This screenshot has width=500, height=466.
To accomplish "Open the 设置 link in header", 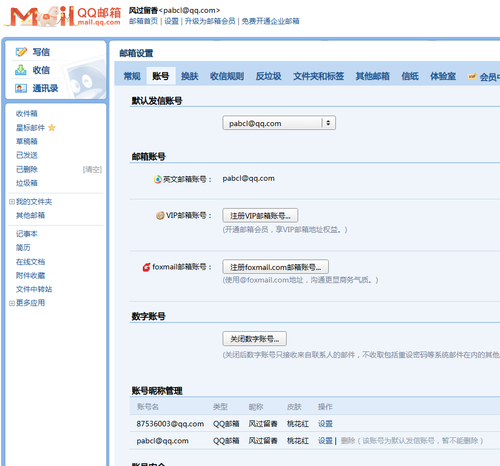I will (171, 21).
